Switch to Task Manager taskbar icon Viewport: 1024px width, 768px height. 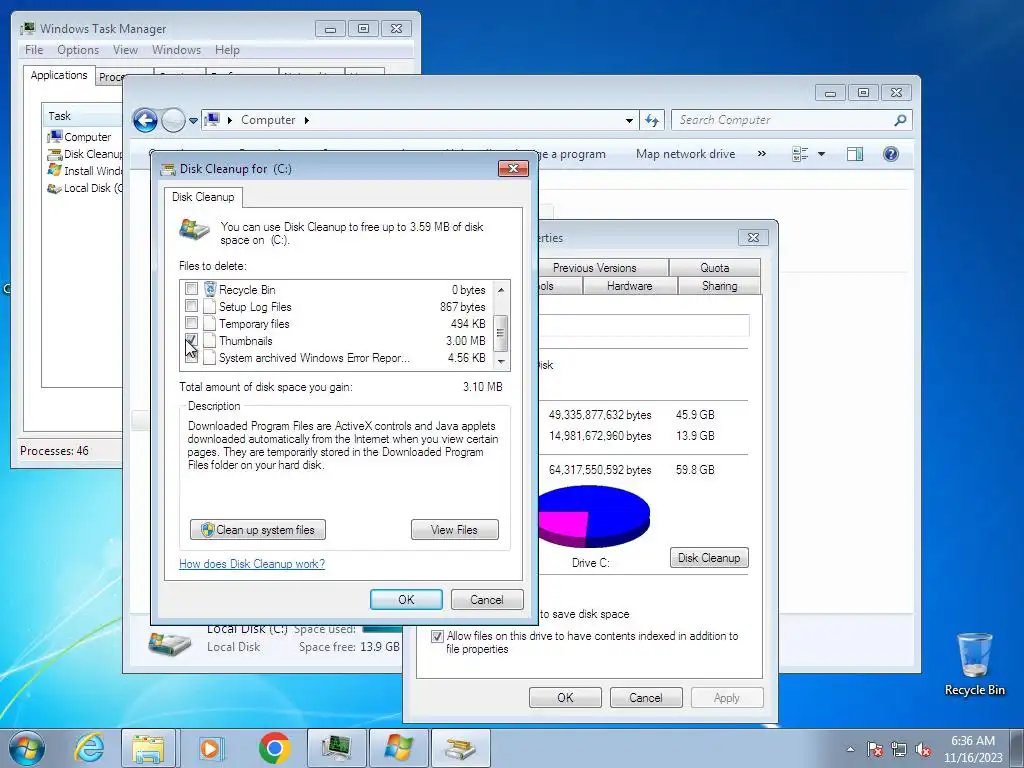pos(336,748)
